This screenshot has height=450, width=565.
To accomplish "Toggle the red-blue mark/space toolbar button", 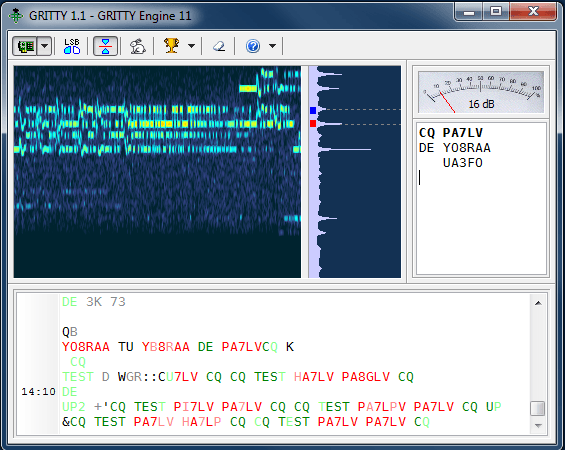I will point(105,46).
